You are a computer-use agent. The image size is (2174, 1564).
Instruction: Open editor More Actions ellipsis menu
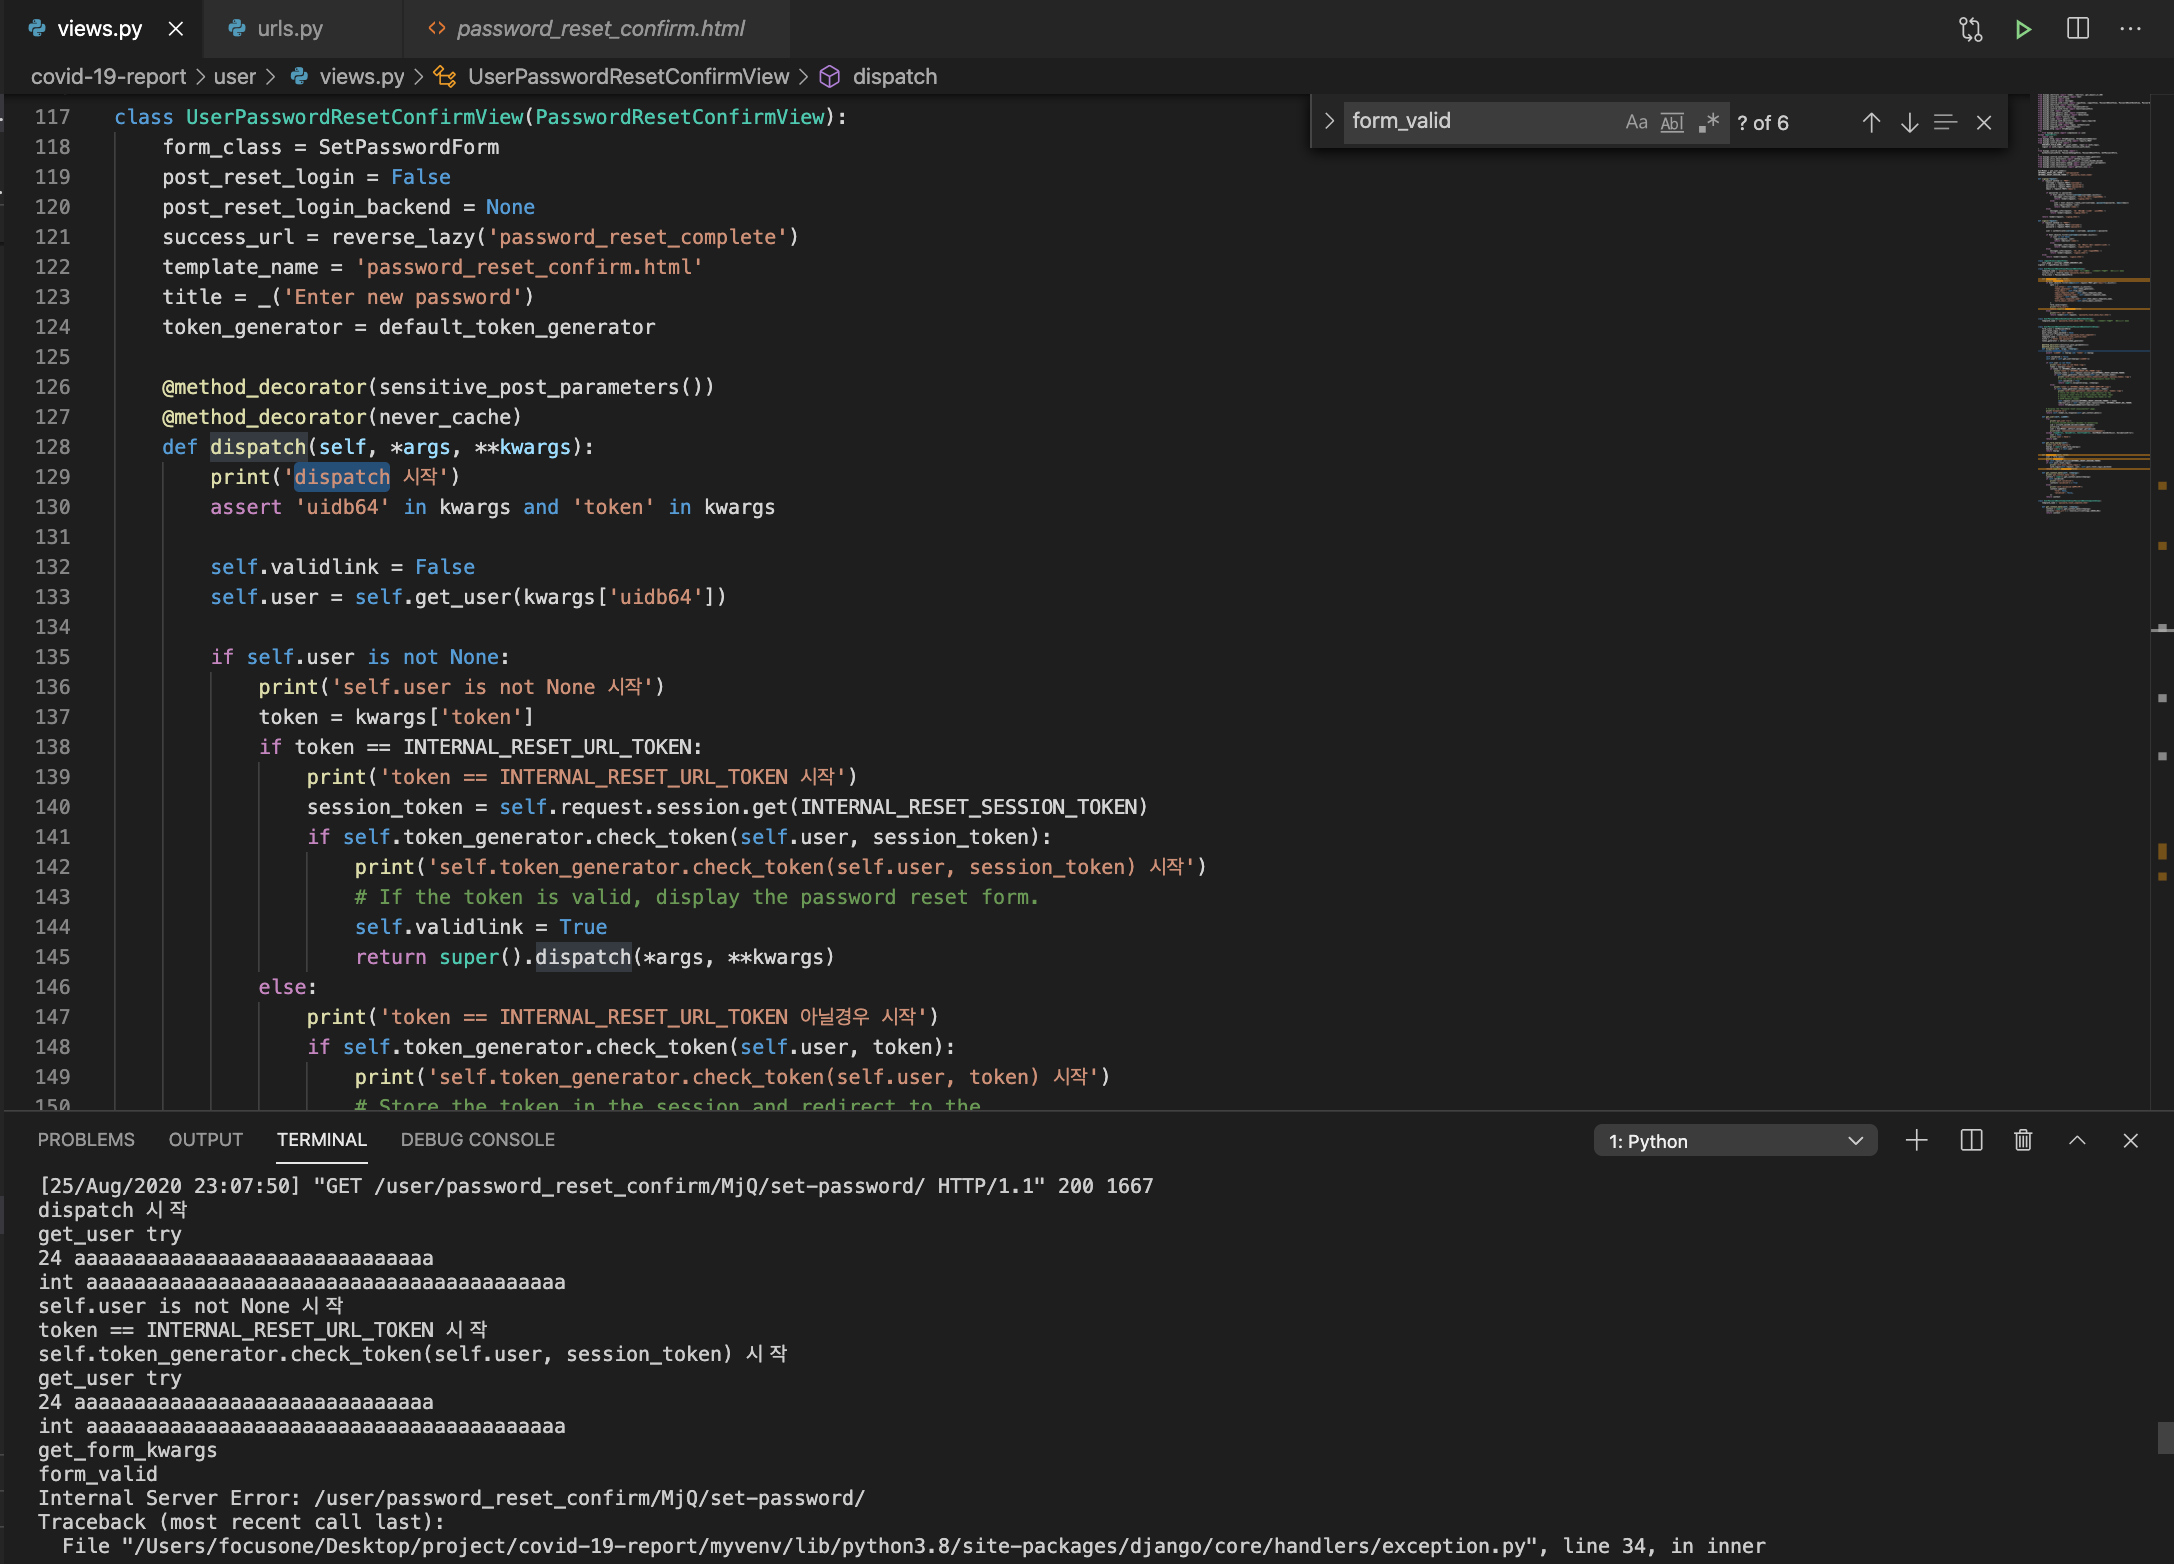point(2130,29)
